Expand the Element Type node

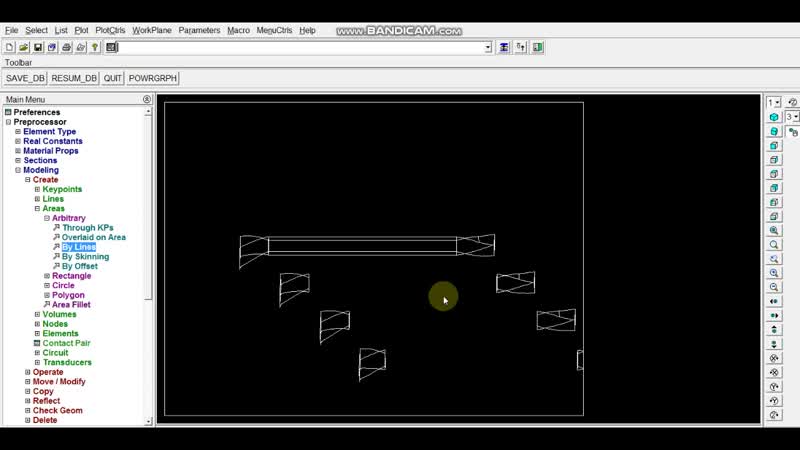(x=18, y=132)
